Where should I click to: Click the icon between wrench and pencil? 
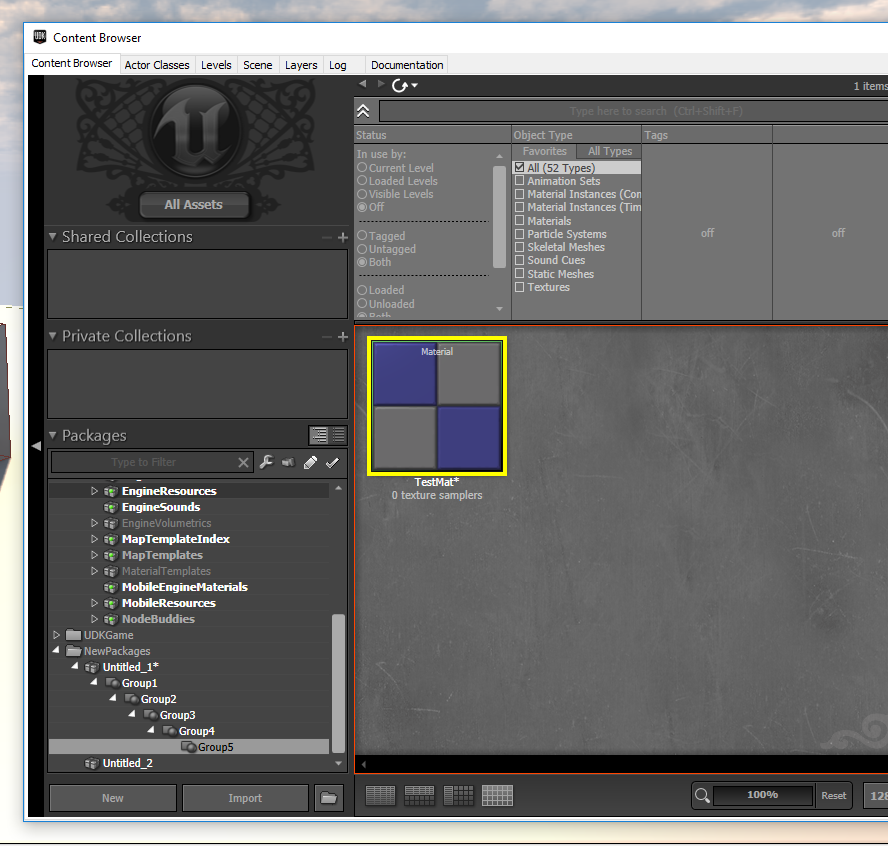coord(288,462)
